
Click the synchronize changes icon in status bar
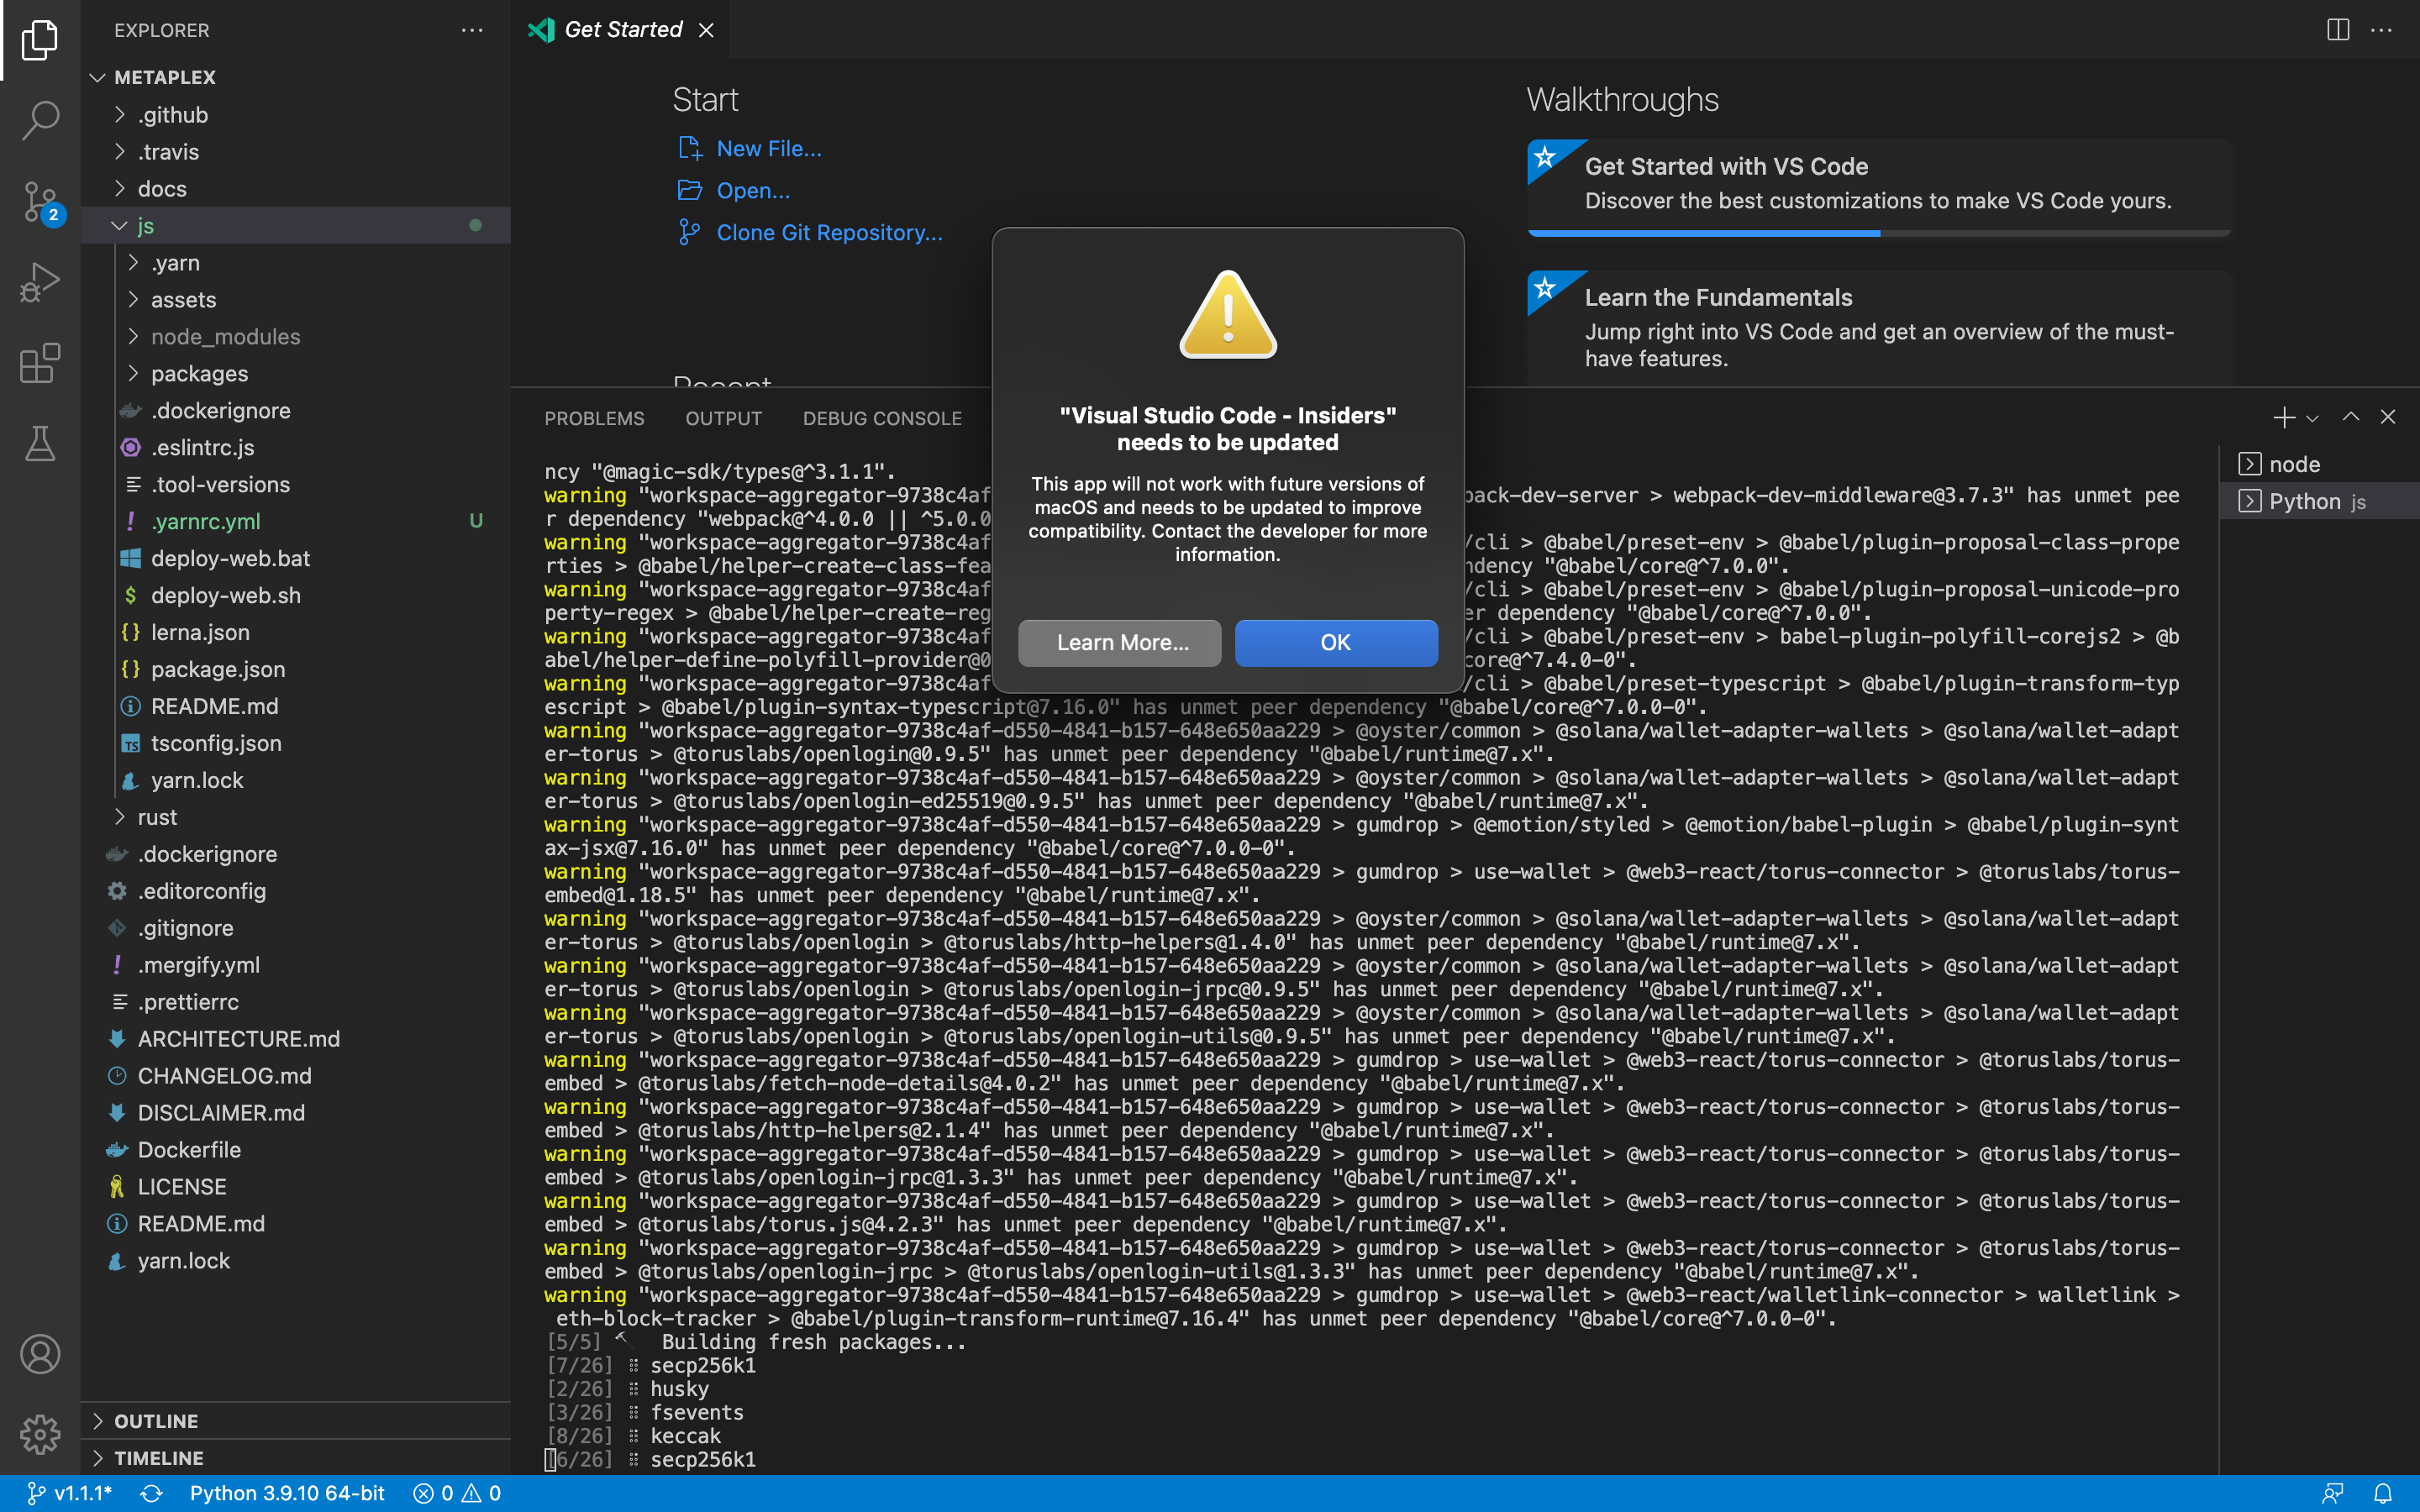click(x=151, y=1493)
